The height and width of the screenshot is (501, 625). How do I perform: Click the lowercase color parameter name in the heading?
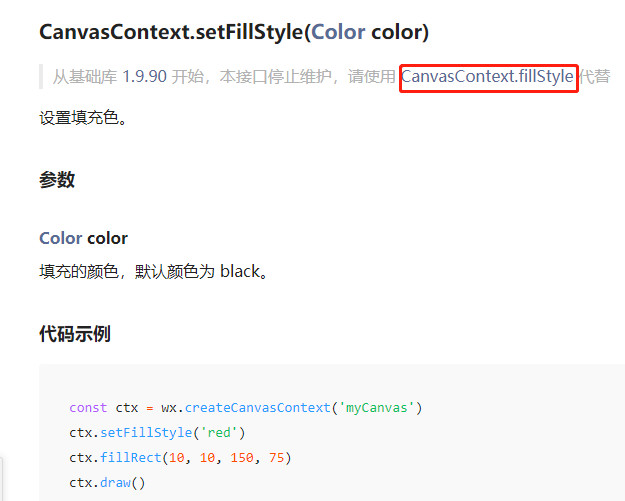tap(107, 238)
